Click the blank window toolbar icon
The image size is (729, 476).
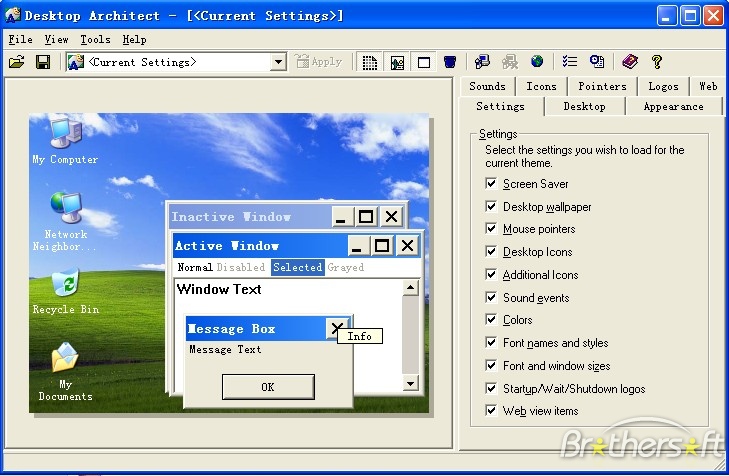point(424,62)
